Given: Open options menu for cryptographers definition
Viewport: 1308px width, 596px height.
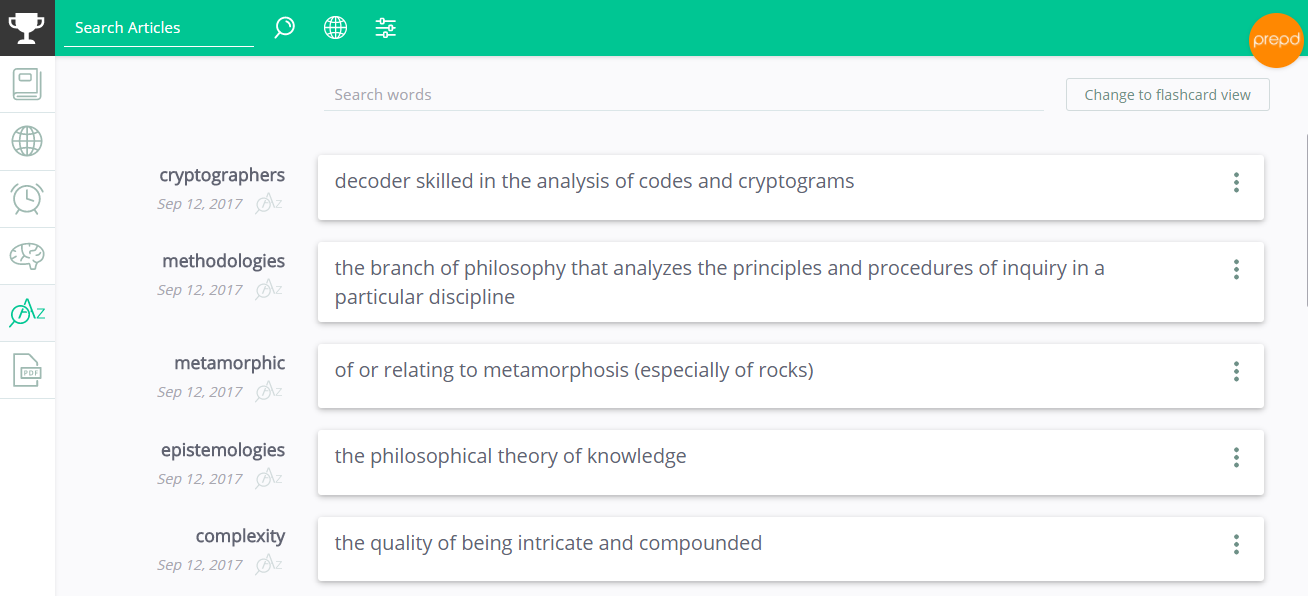Looking at the screenshot, I should (1236, 182).
